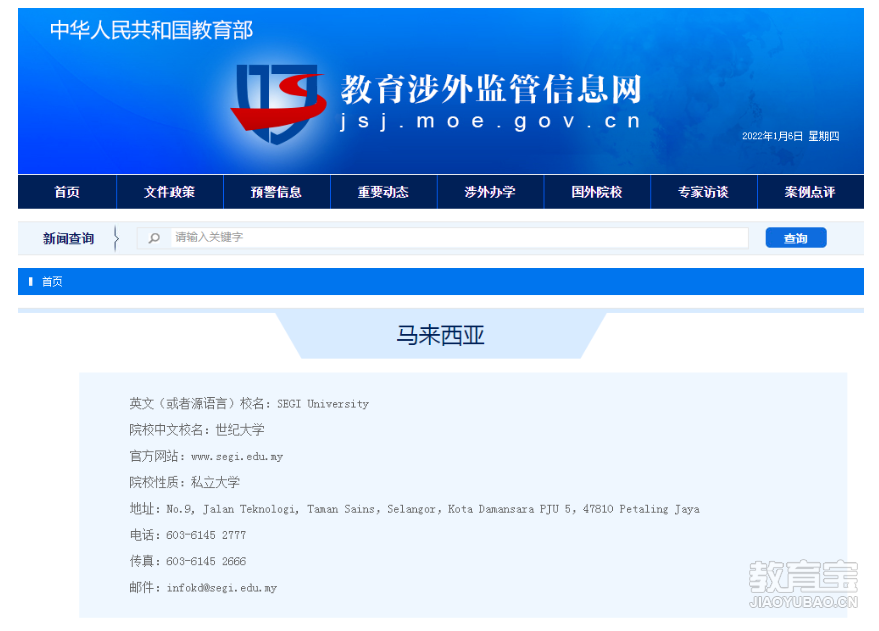
Task: Select 涉外办学 in navigation bar
Action: coord(490,192)
